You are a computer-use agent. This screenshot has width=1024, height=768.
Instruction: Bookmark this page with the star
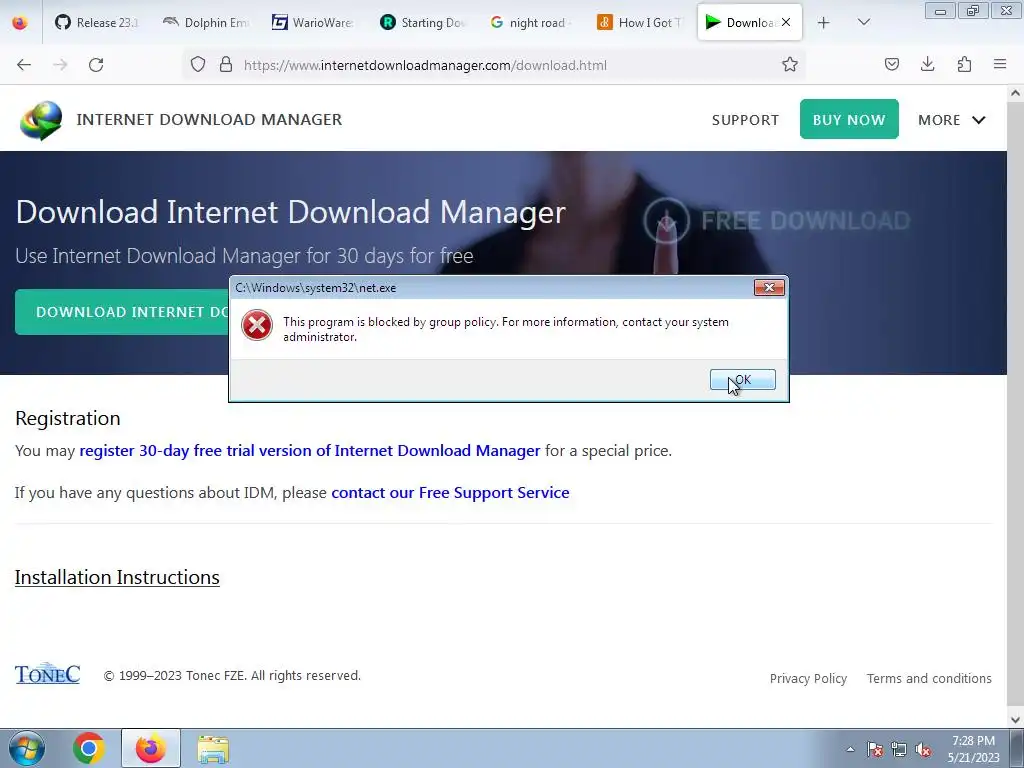point(790,65)
